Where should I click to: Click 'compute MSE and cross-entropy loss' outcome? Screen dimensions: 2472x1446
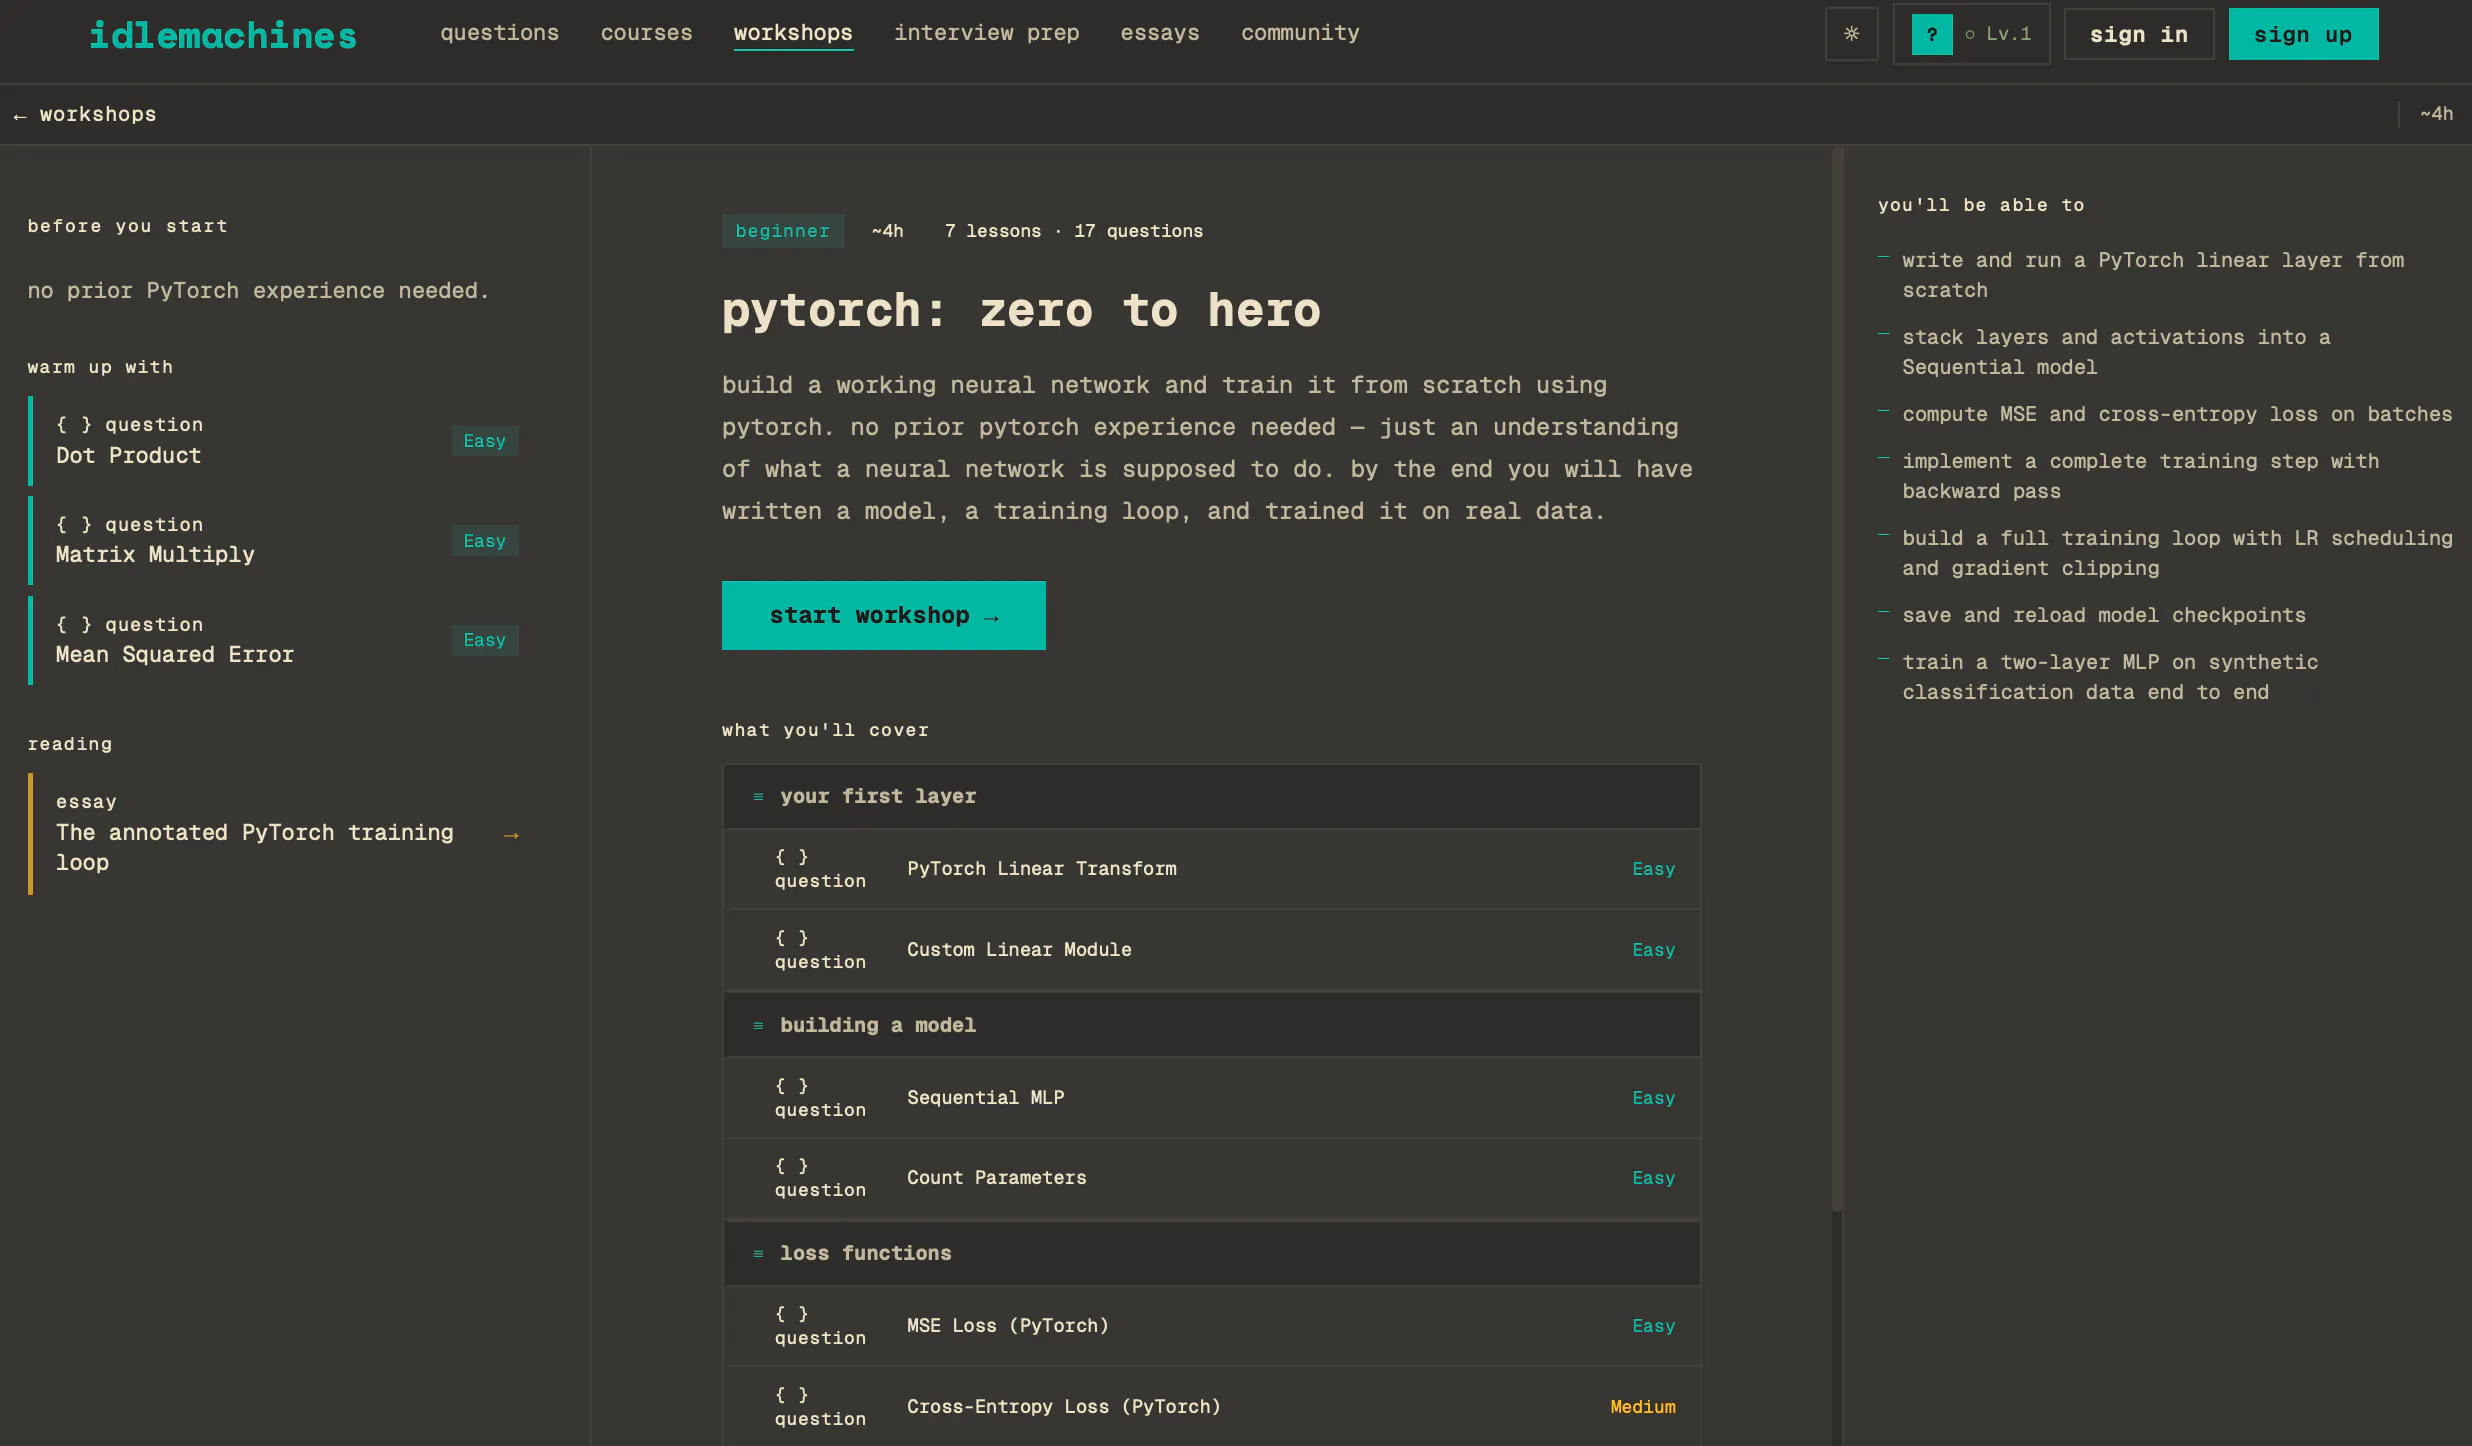[2176, 414]
